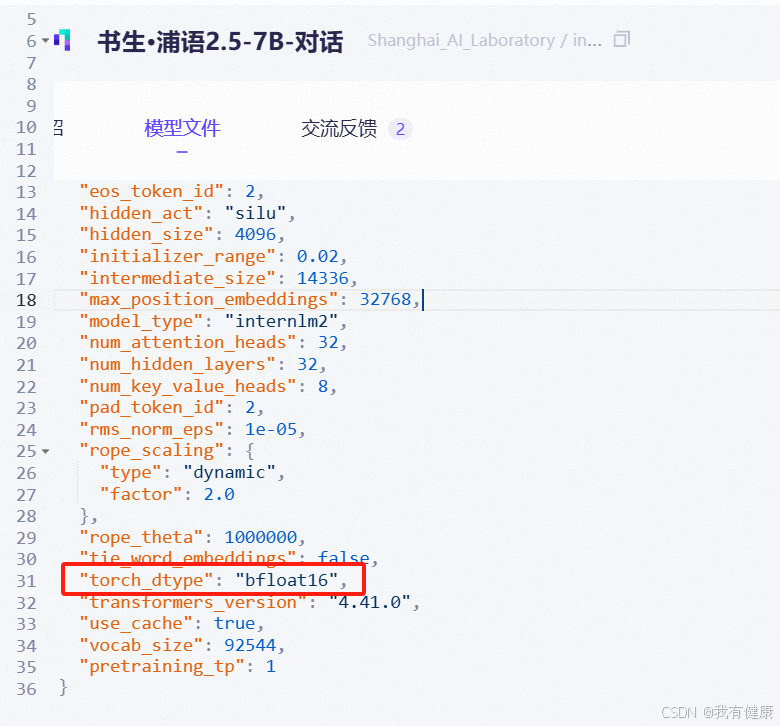Click the "internlm2" model_type value
The image size is (780, 726).
pyautogui.click(x=281, y=321)
